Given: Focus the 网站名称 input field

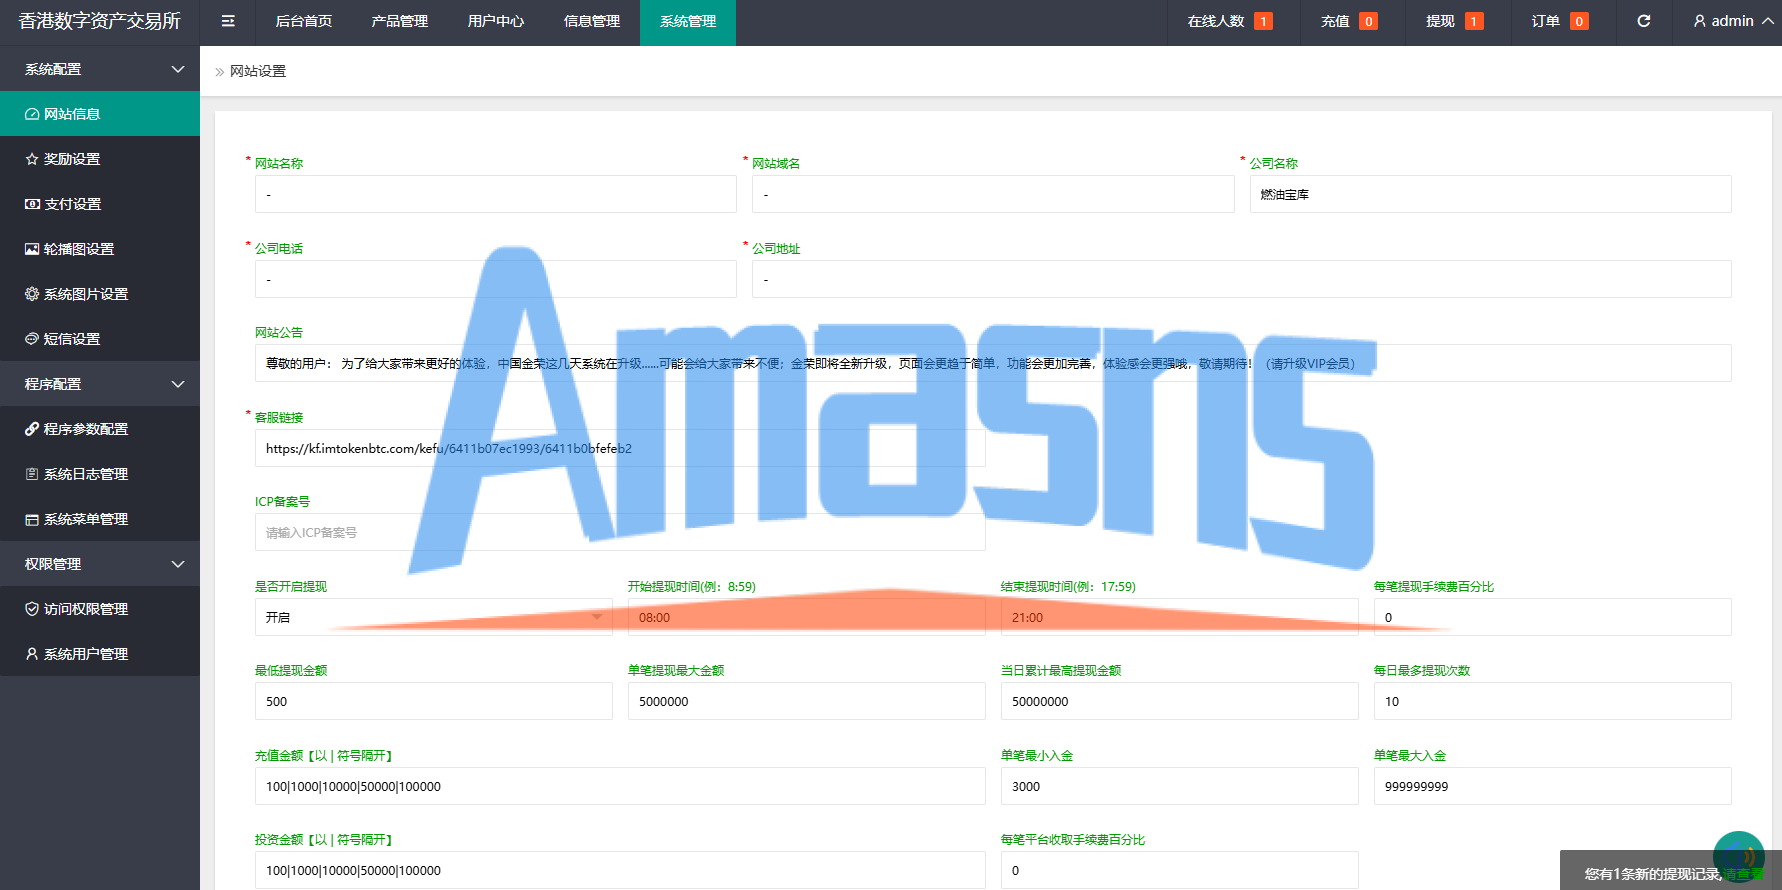Looking at the screenshot, I should [496, 194].
